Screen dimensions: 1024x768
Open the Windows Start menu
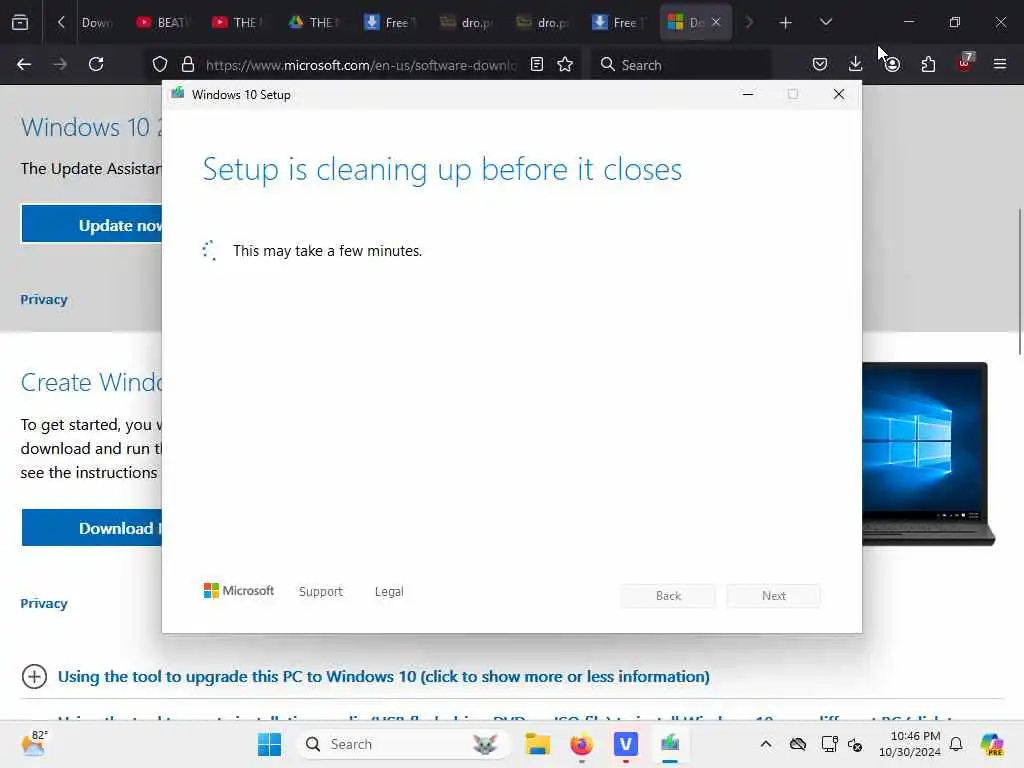[x=269, y=744]
